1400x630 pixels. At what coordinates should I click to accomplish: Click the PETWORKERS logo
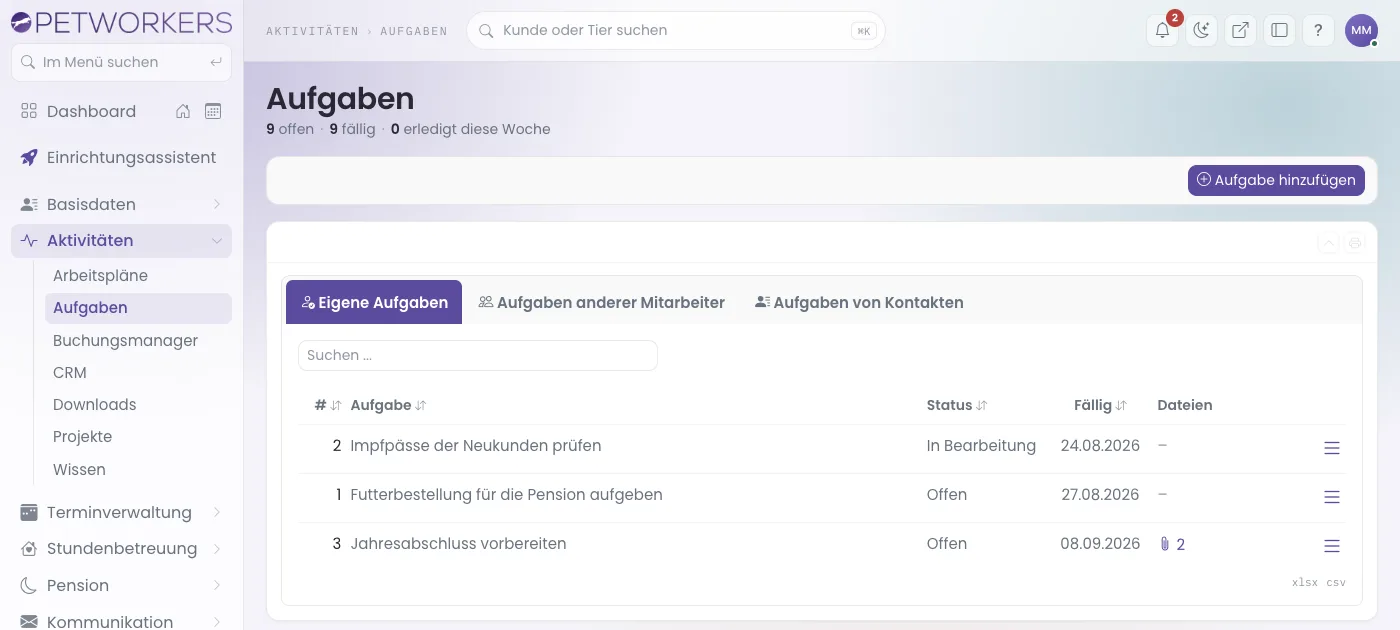click(121, 22)
